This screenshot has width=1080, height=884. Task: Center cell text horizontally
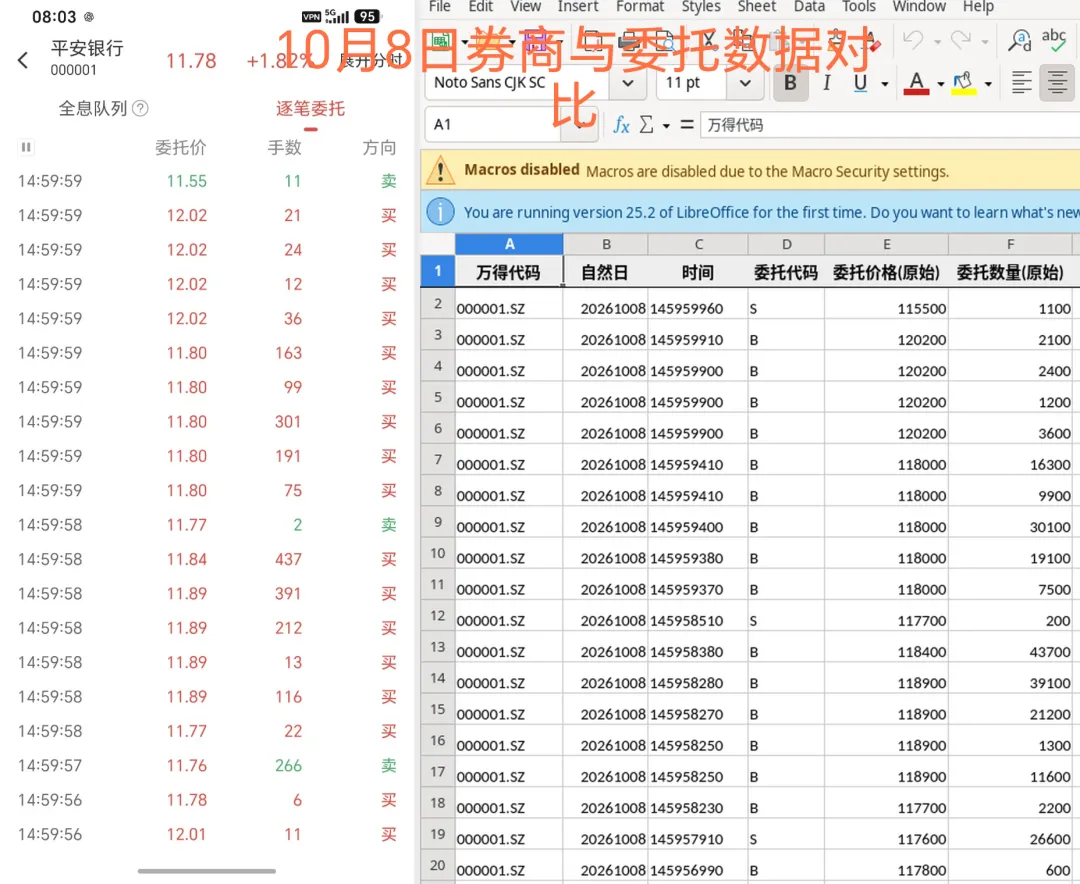1057,83
